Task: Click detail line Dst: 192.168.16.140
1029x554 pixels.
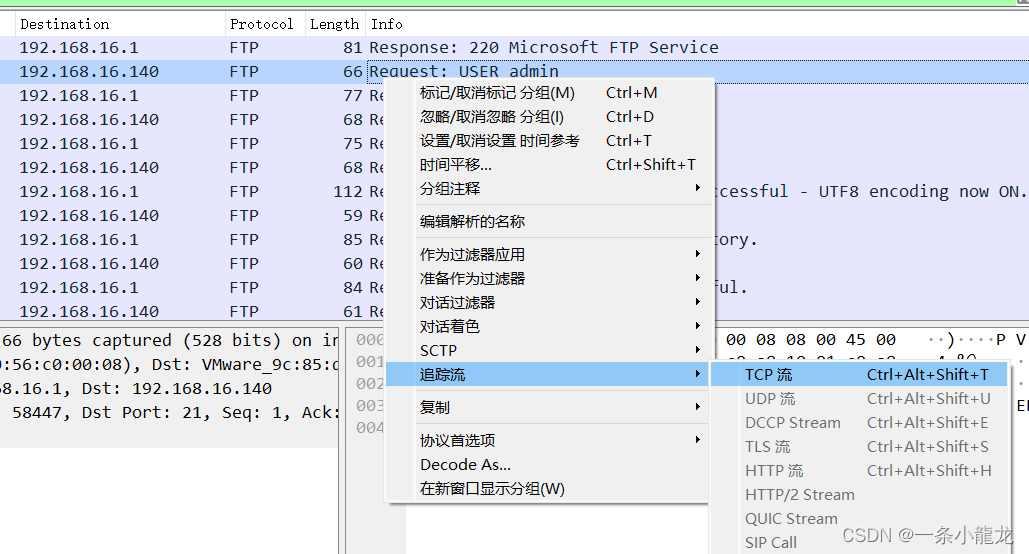Action: coord(169,389)
